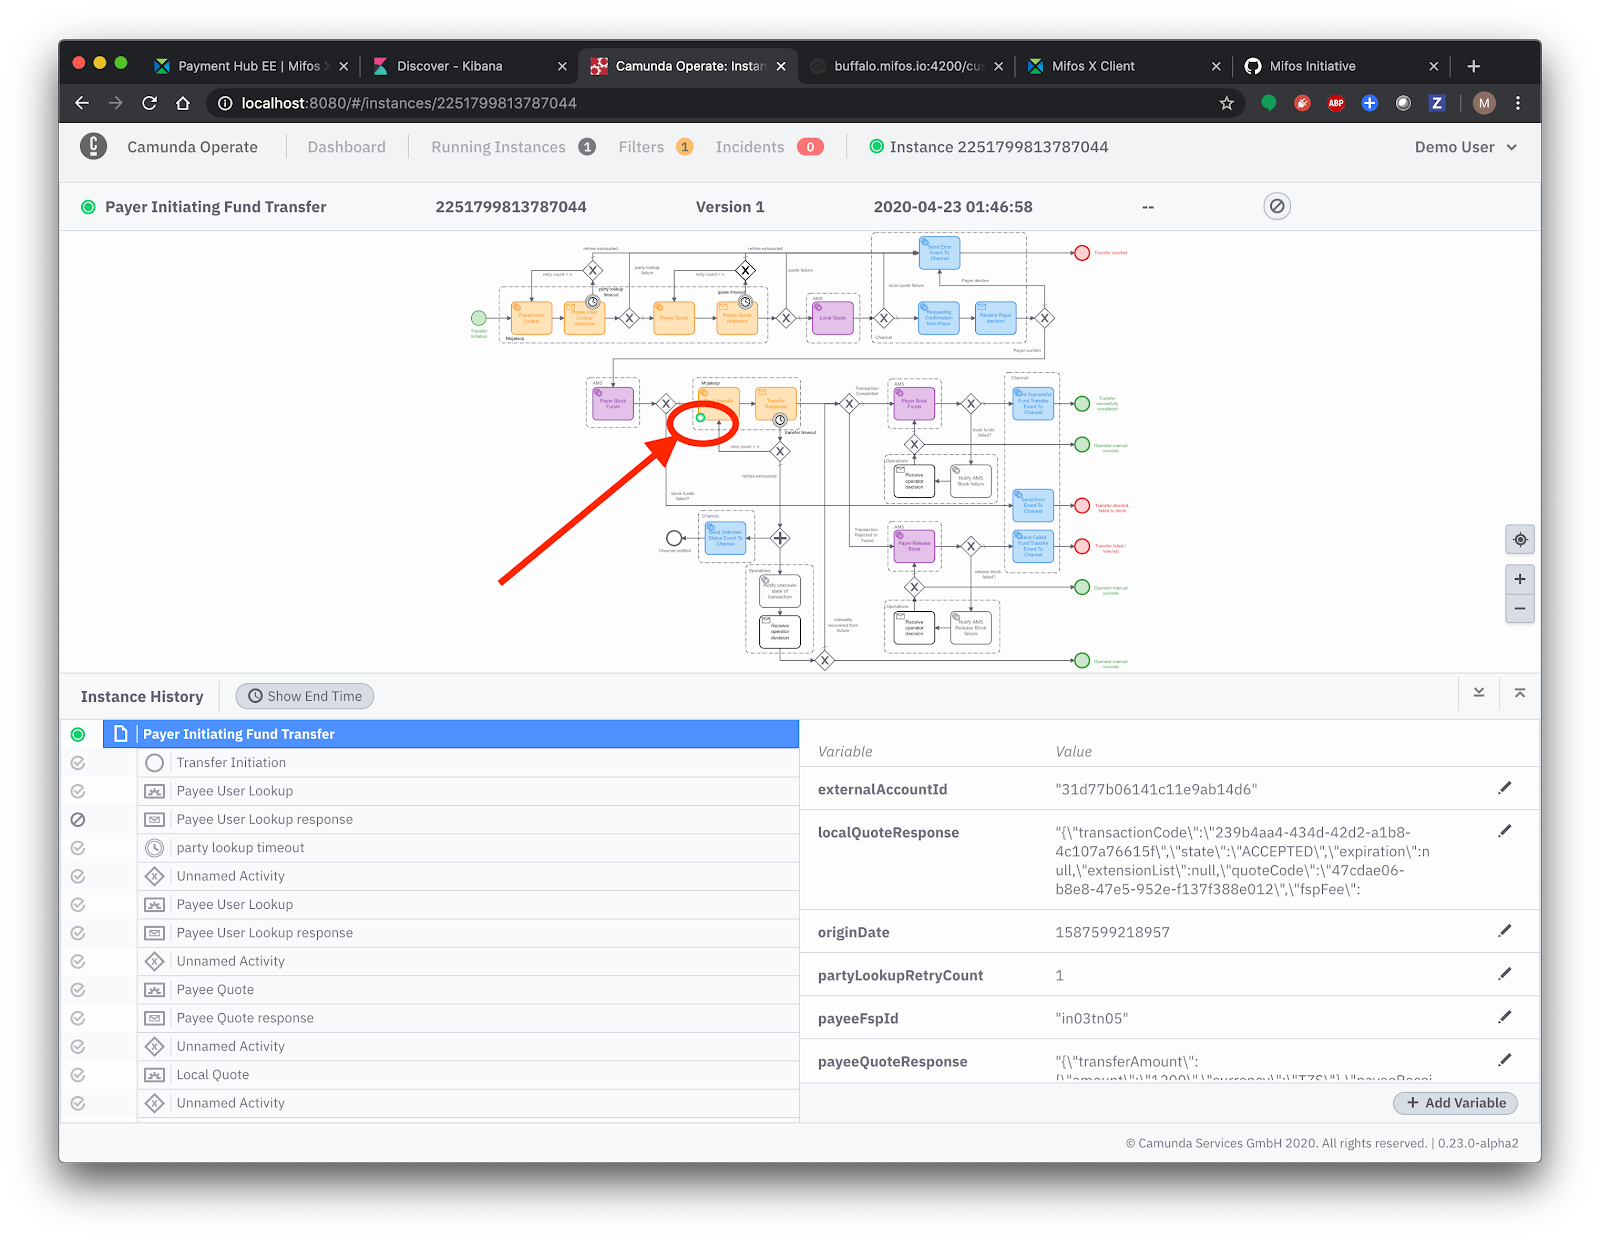Select the Payee Quote row
The height and width of the screenshot is (1240, 1600).
pos(468,990)
